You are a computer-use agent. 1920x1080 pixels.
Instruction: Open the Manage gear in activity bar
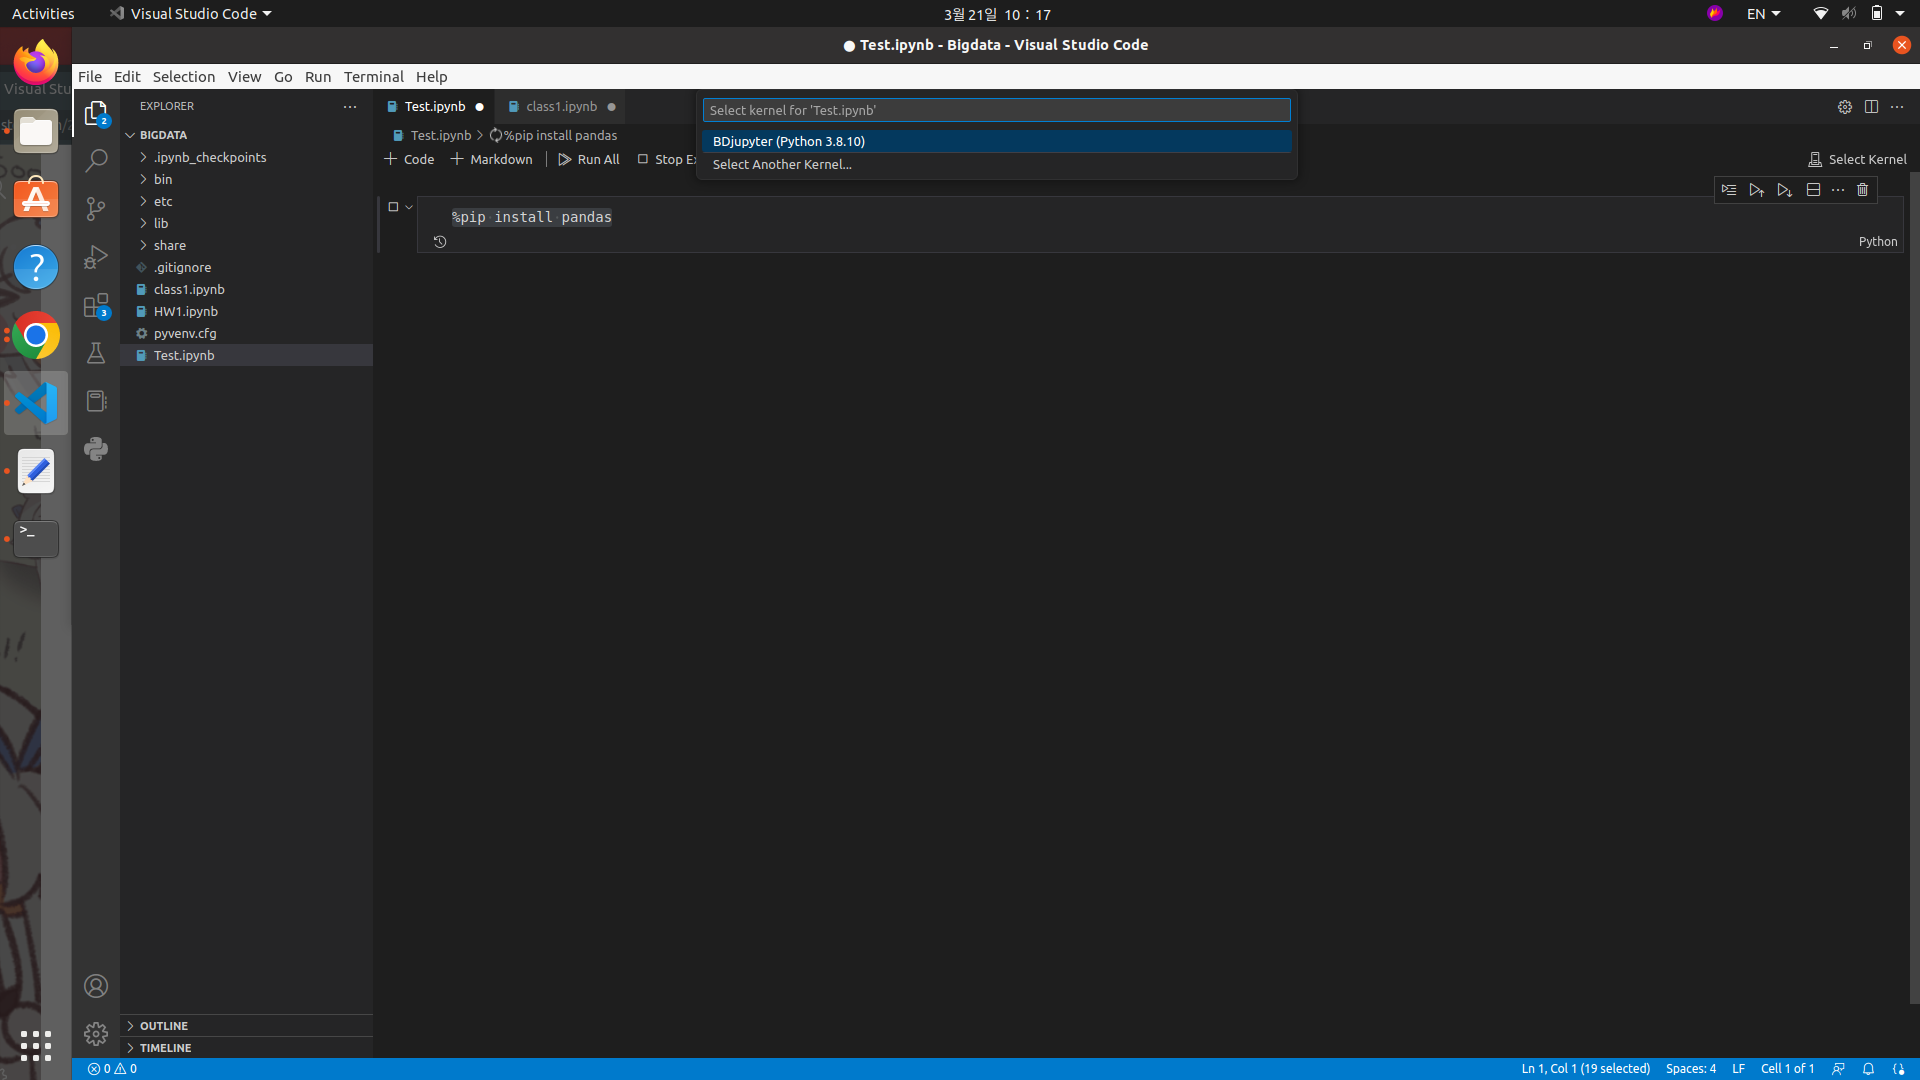coord(96,1034)
